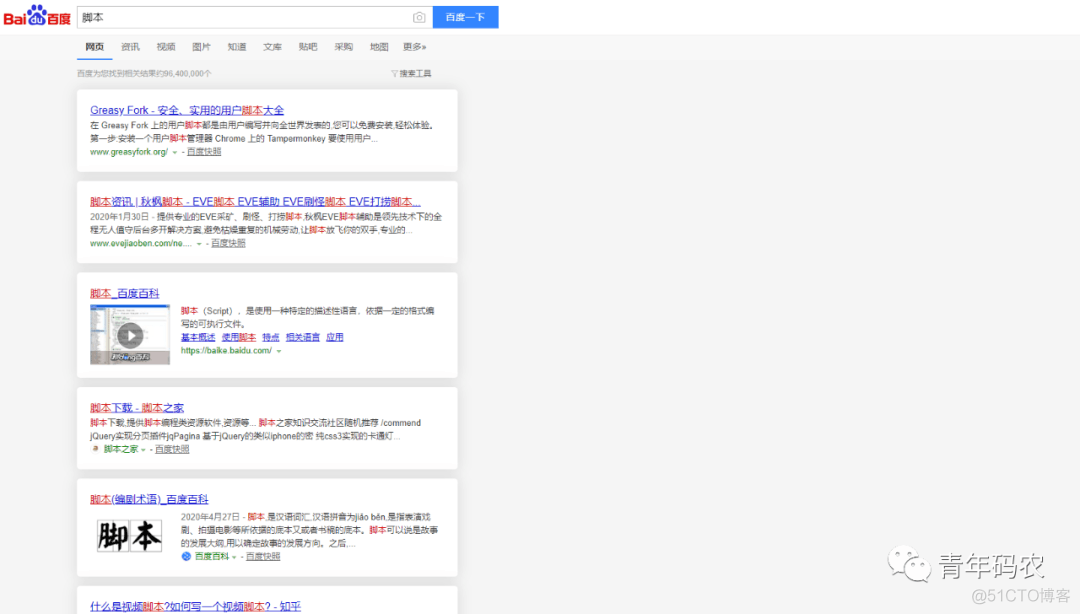Click the 脚本 calligraphy thumbnail
The image size is (1080, 614).
(129, 536)
